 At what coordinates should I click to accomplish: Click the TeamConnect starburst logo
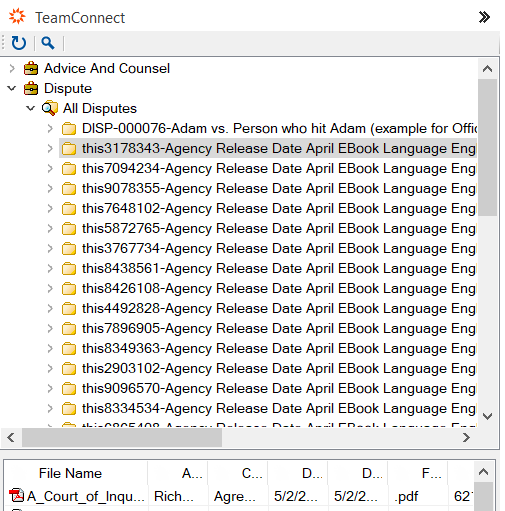tap(17, 17)
